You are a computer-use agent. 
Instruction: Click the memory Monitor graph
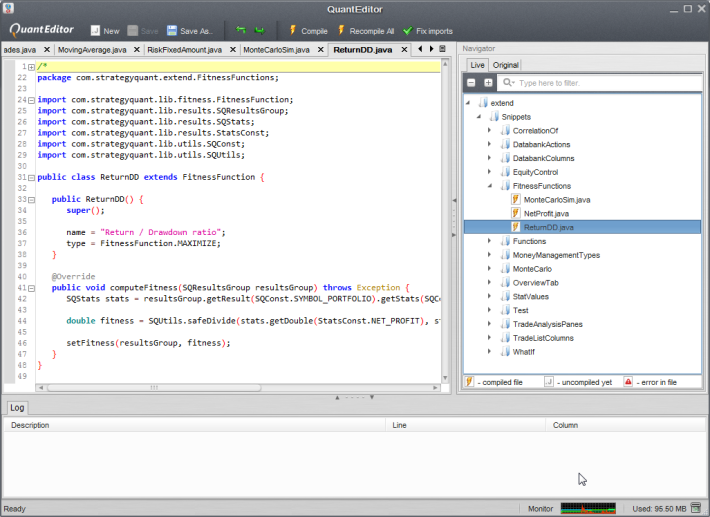point(588,508)
